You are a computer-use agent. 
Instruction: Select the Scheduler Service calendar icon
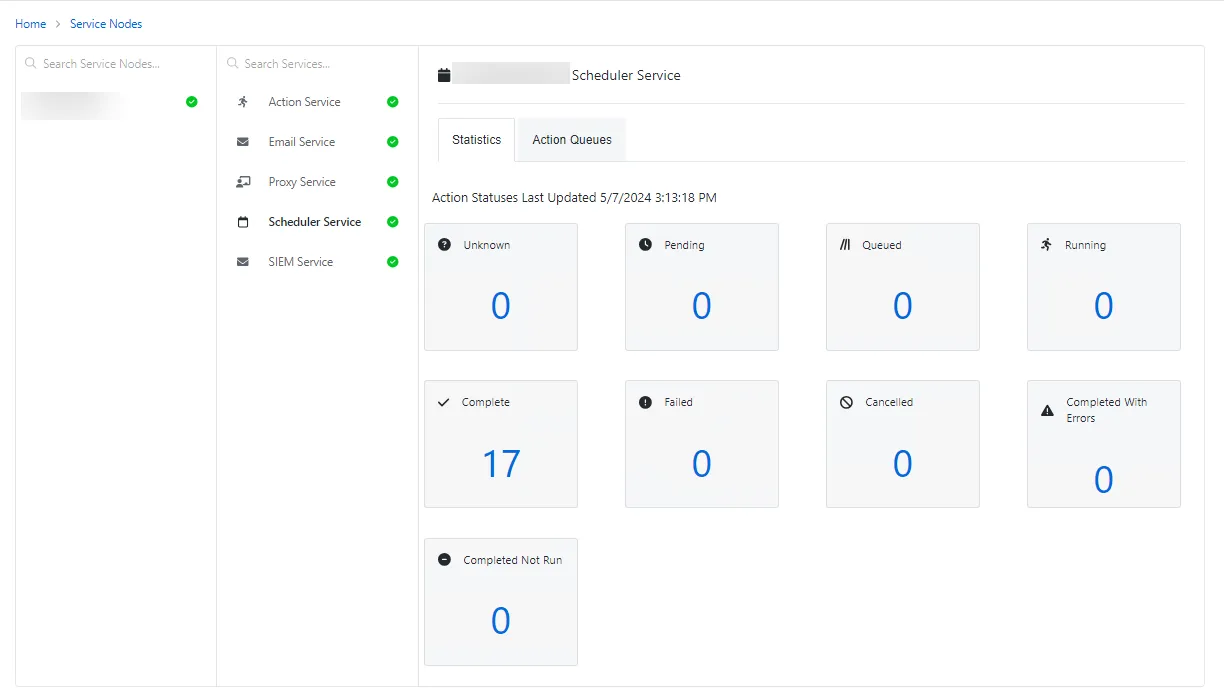[241, 221]
